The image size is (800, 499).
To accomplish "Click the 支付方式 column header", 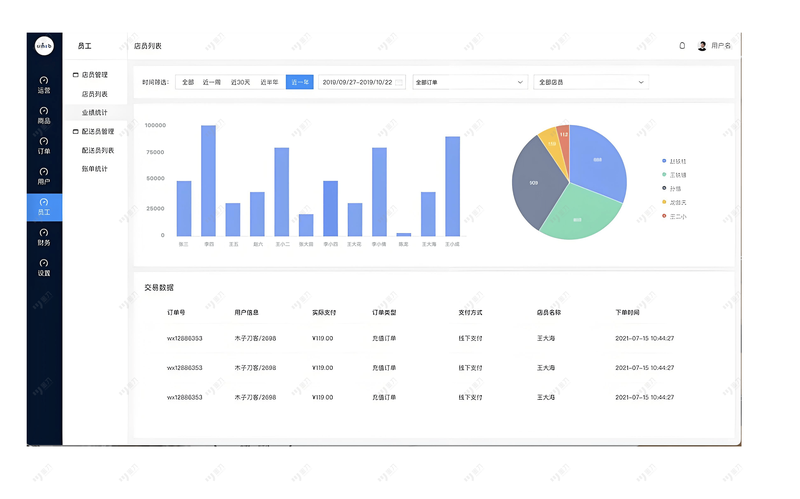I will click(470, 312).
